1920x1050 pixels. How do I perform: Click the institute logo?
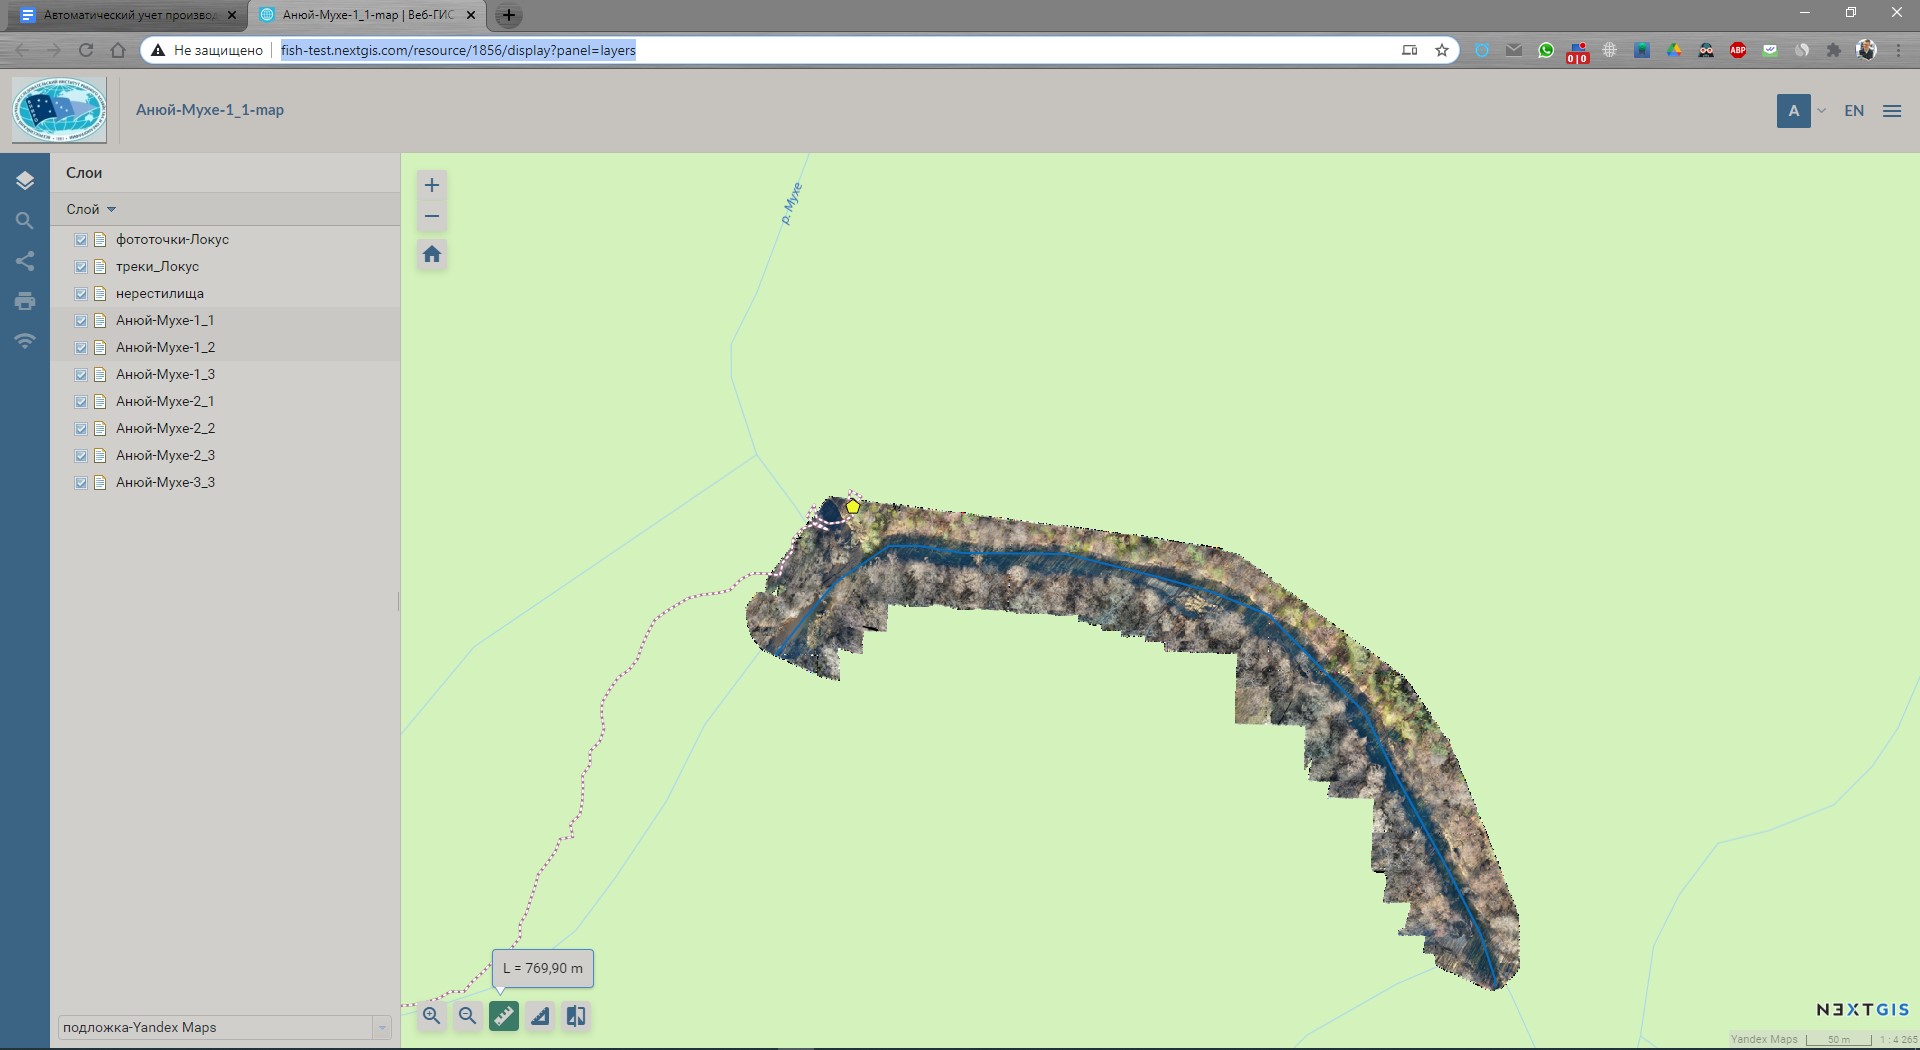[x=59, y=110]
